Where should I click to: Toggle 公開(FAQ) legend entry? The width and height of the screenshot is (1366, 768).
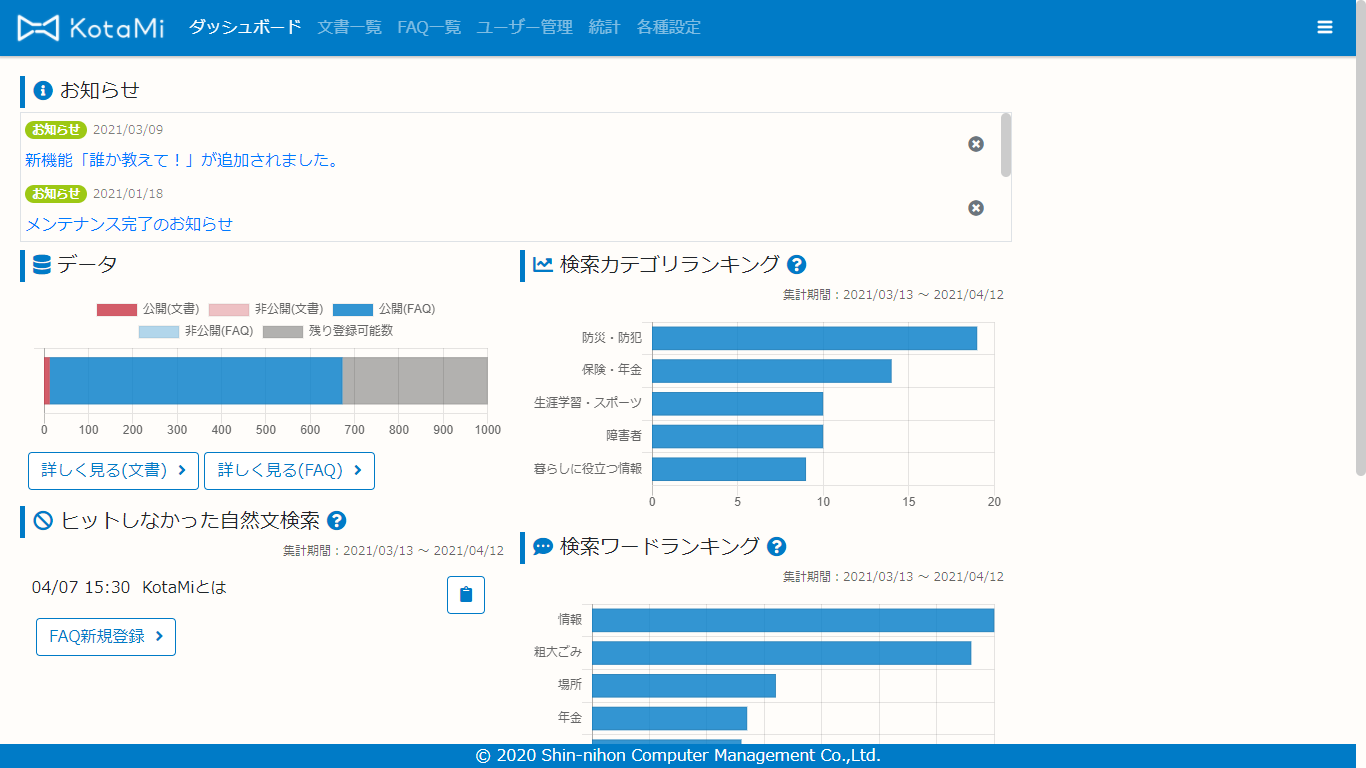click(383, 310)
